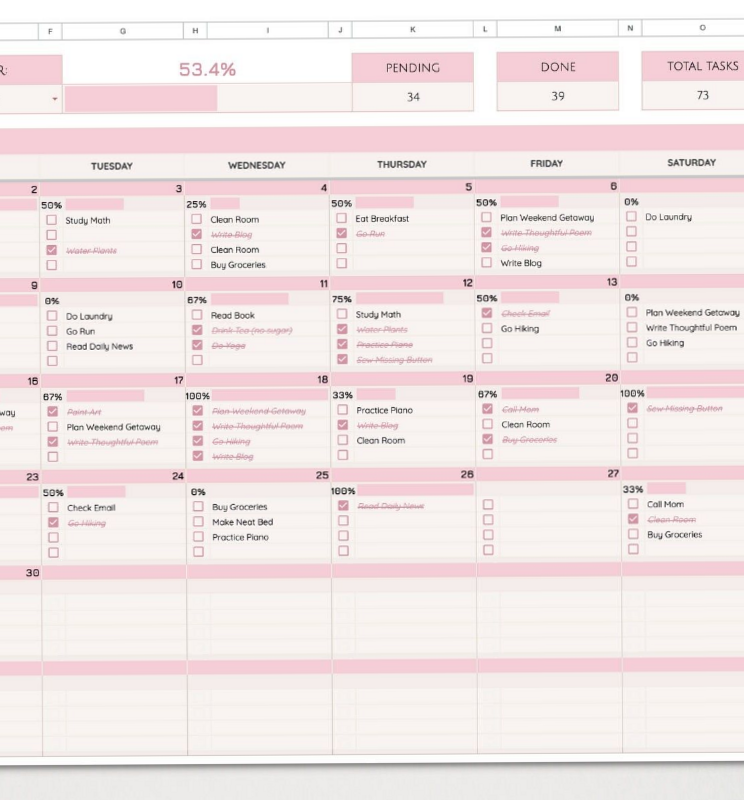Click the Call Mom task on Saturday
Screen dimensions: 744x800
(665, 504)
